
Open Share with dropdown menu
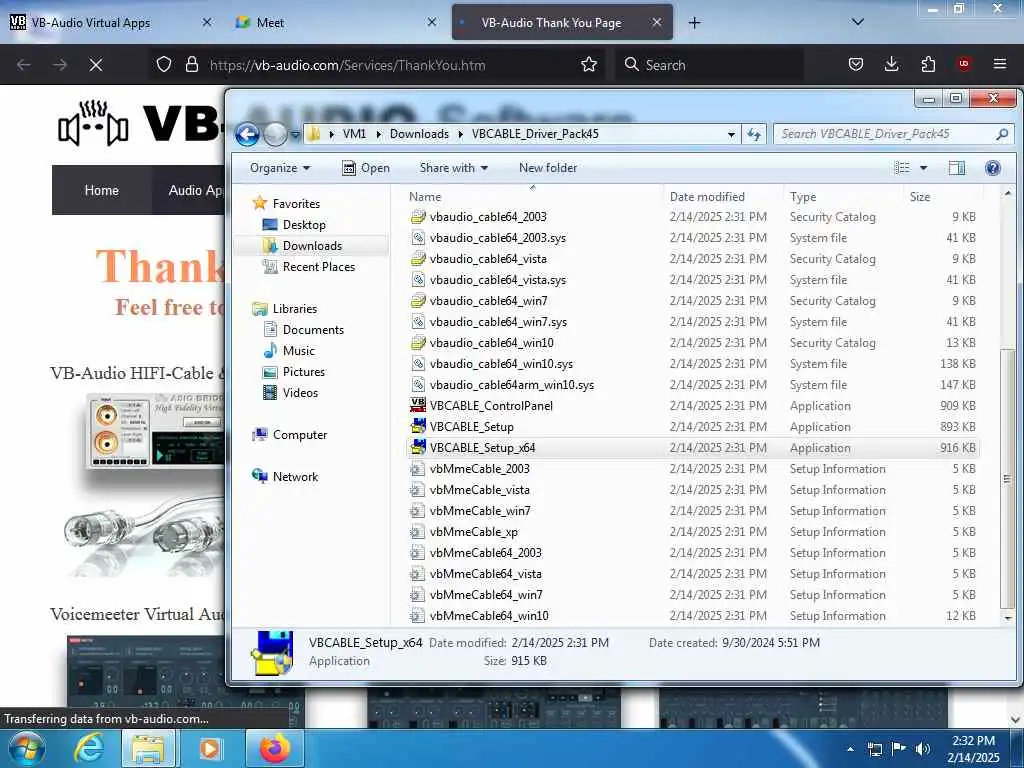coord(453,168)
